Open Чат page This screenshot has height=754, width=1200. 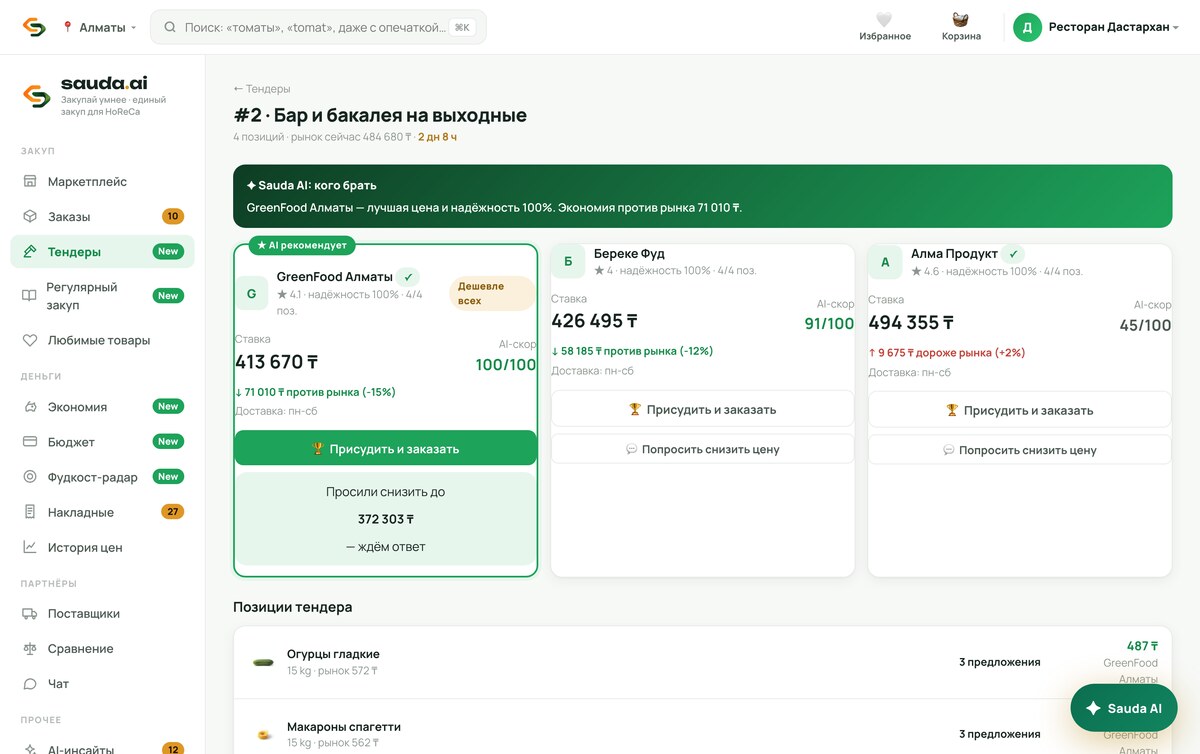(x=102, y=684)
